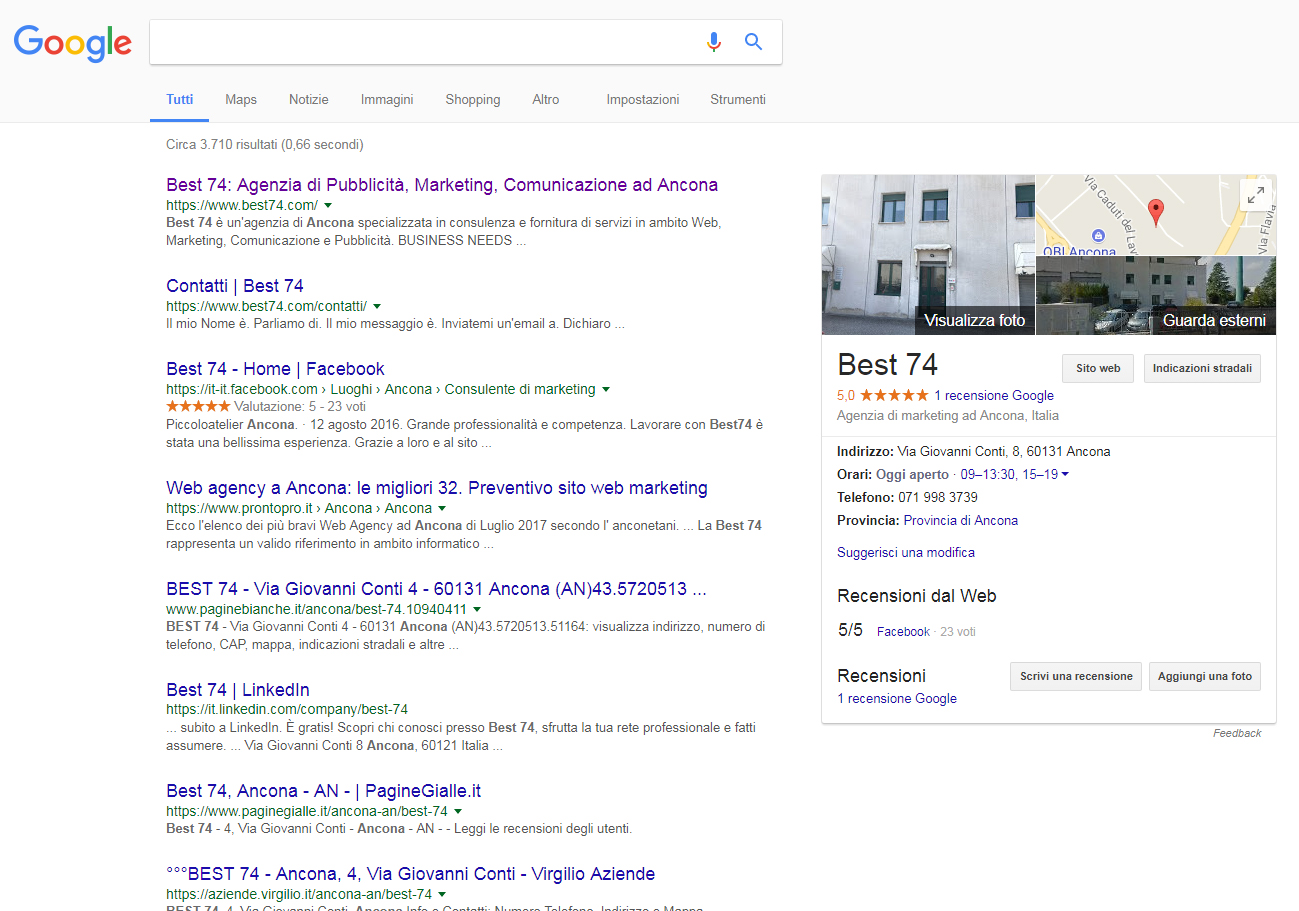Open dropdown arrow by paginebianche.it URL
Image resolution: width=1299 pixels, height=911 pixels.
[x=477, y=609]
